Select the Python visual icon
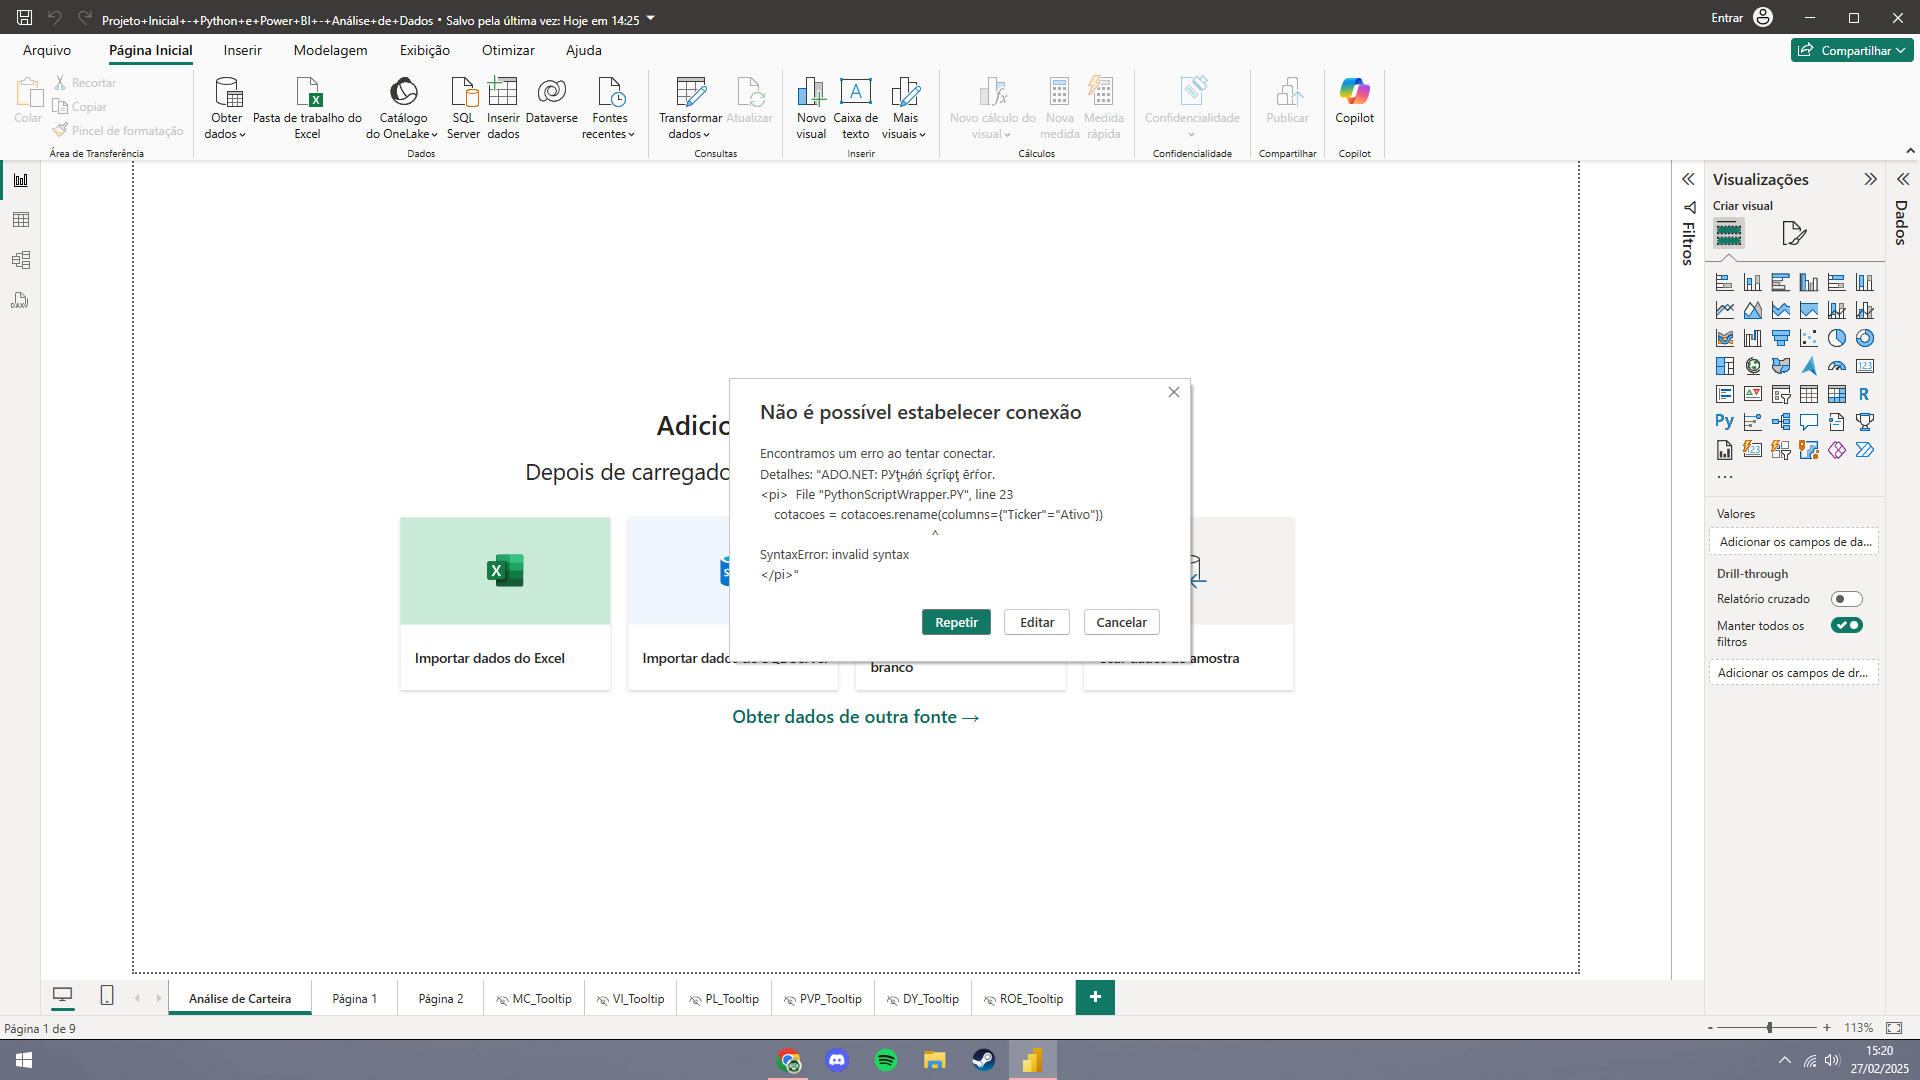The width and height of the screenshot is (1920, 1080). [1724, 422]
